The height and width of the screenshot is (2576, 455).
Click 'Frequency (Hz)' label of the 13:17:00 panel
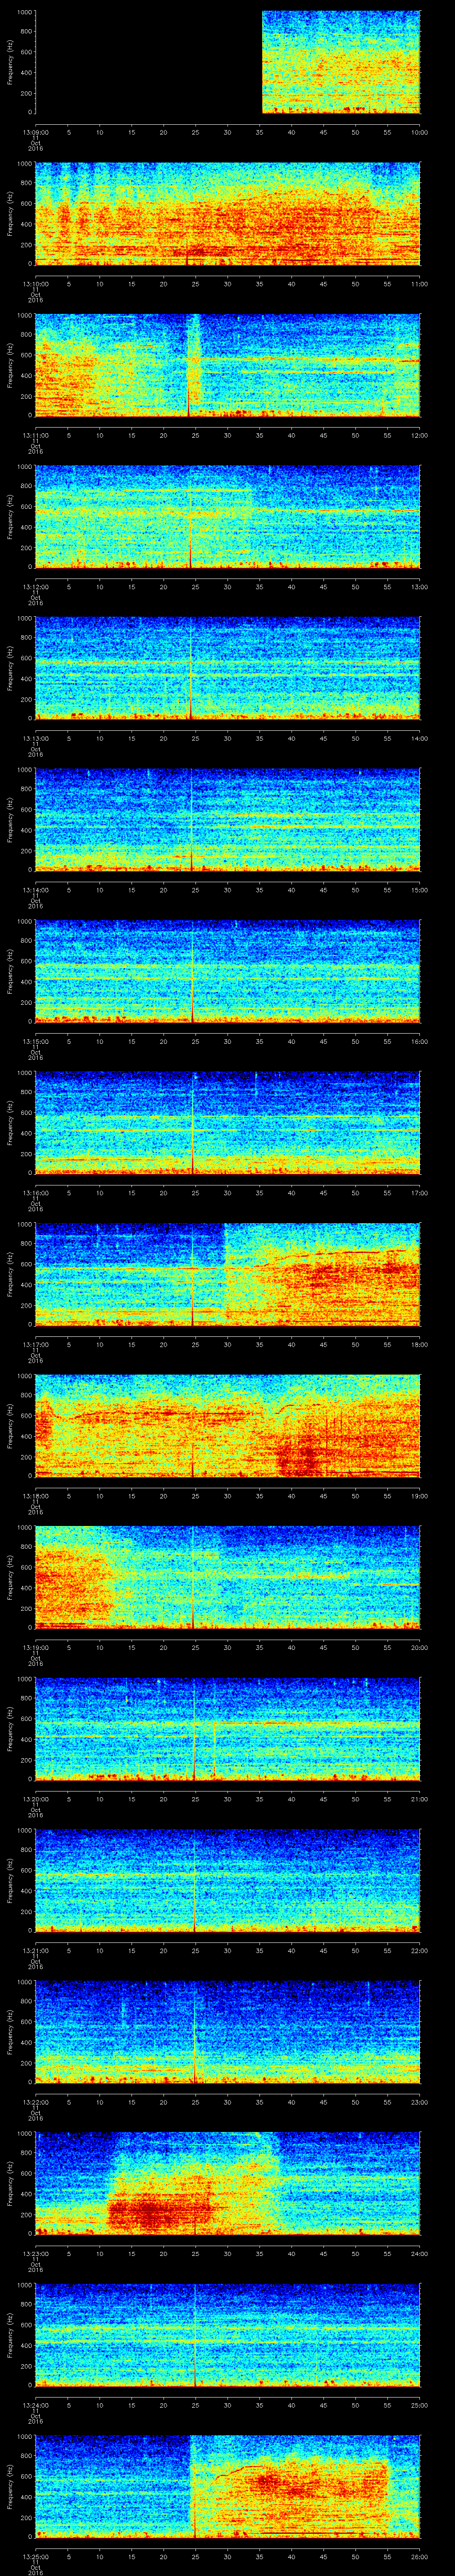point(10,1274)
